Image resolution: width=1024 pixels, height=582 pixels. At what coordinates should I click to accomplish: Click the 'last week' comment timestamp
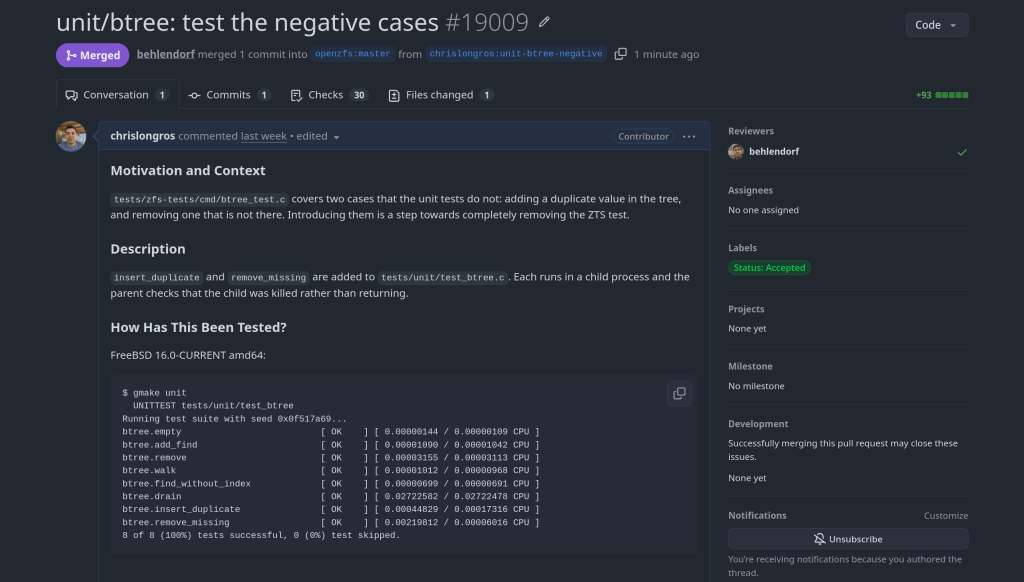pyautogui.click(x=264, y=136)
